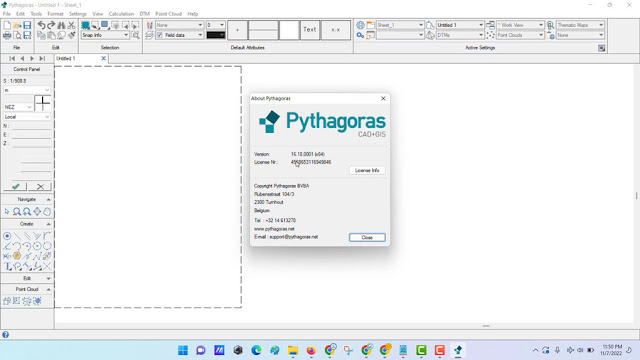Open the DTM menu

click(x=144, y=14)
